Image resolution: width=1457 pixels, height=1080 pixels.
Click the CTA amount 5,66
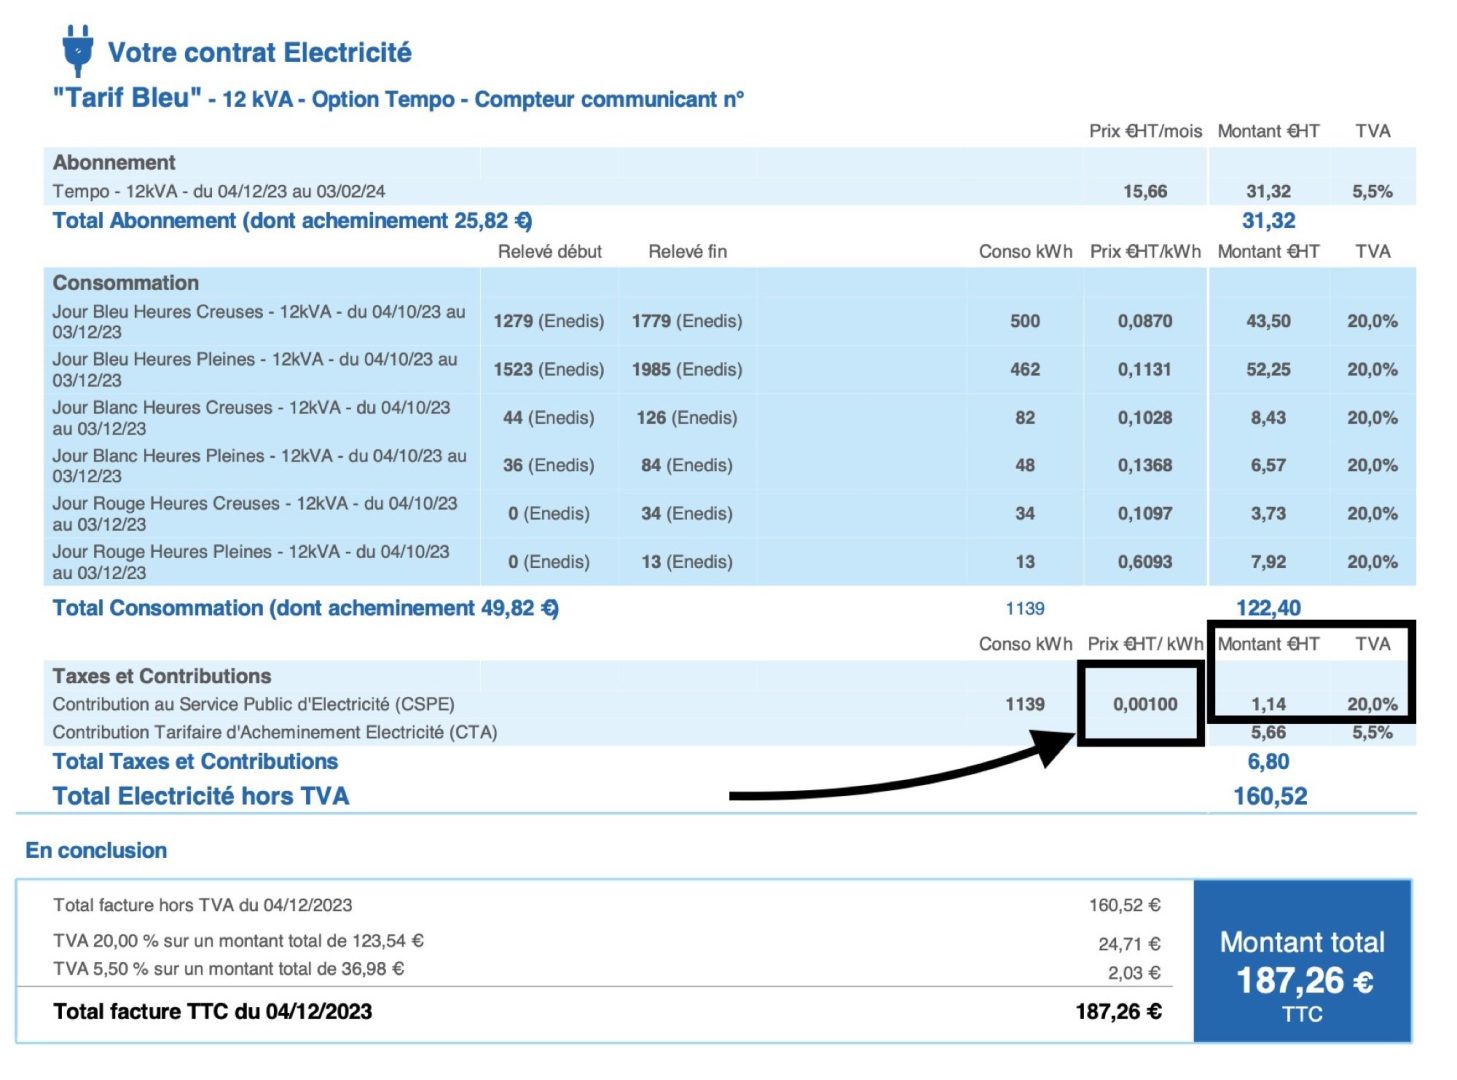(1268, 732)
